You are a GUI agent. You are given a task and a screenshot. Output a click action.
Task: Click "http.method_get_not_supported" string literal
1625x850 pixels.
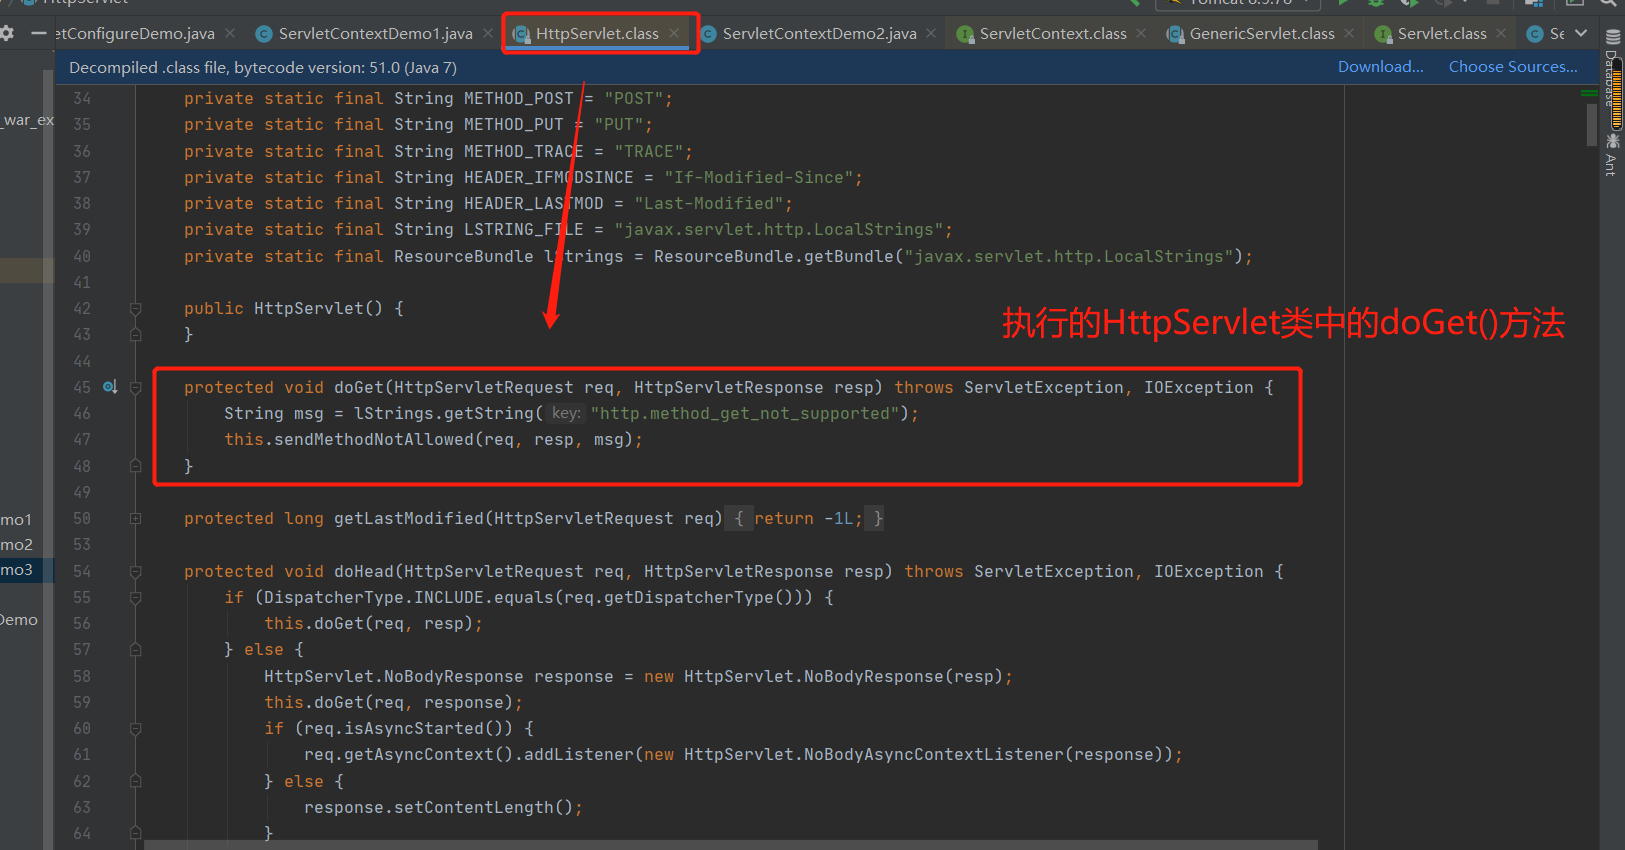tap(745, 413)
